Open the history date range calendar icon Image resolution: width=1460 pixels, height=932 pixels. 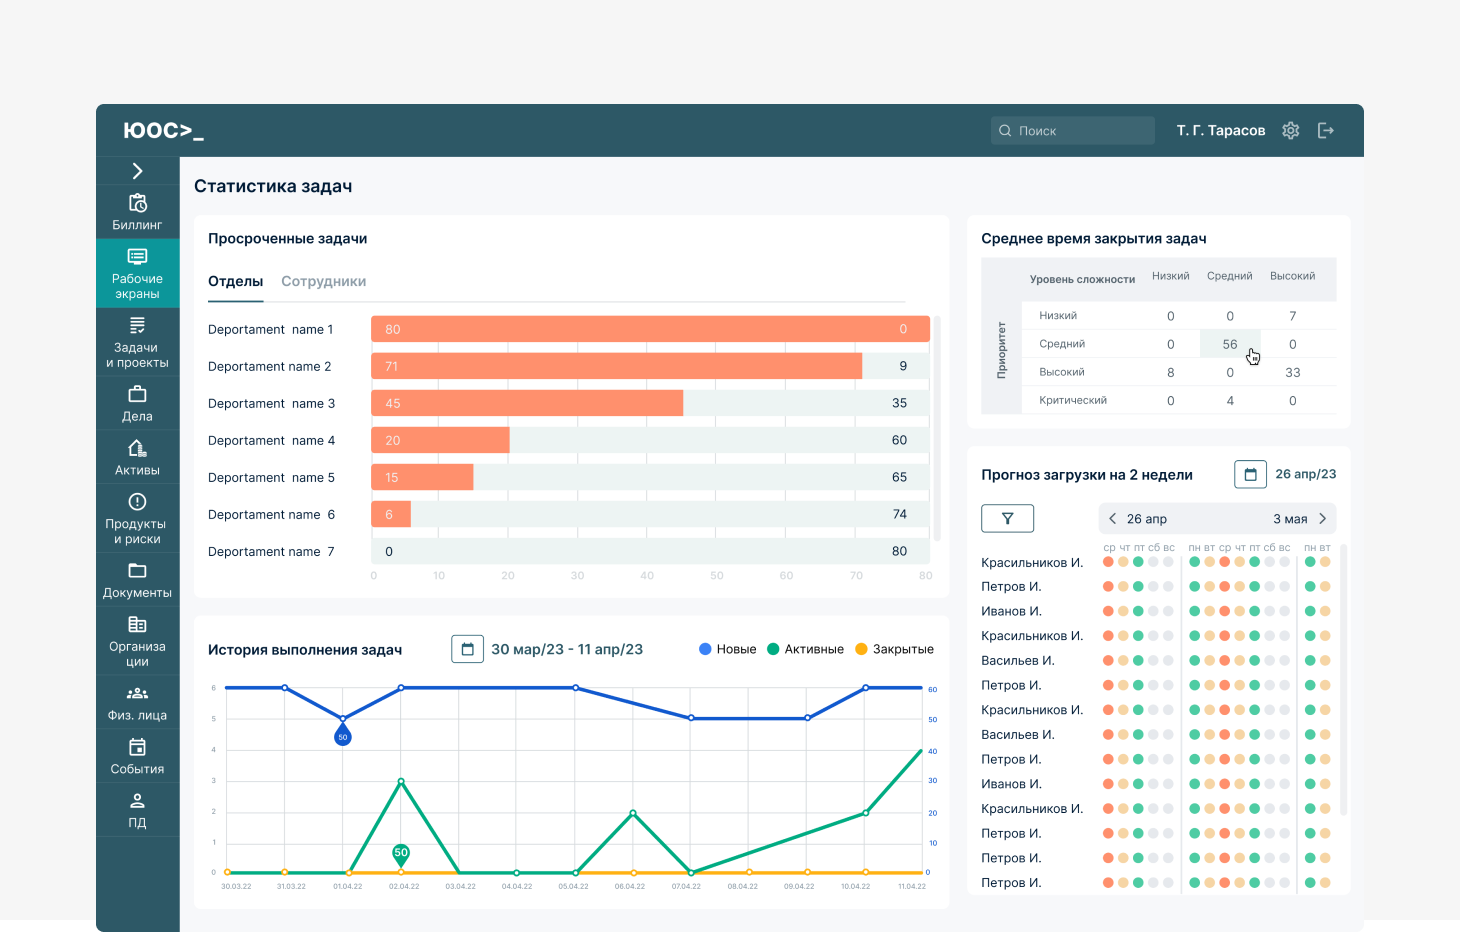[467, 649]
